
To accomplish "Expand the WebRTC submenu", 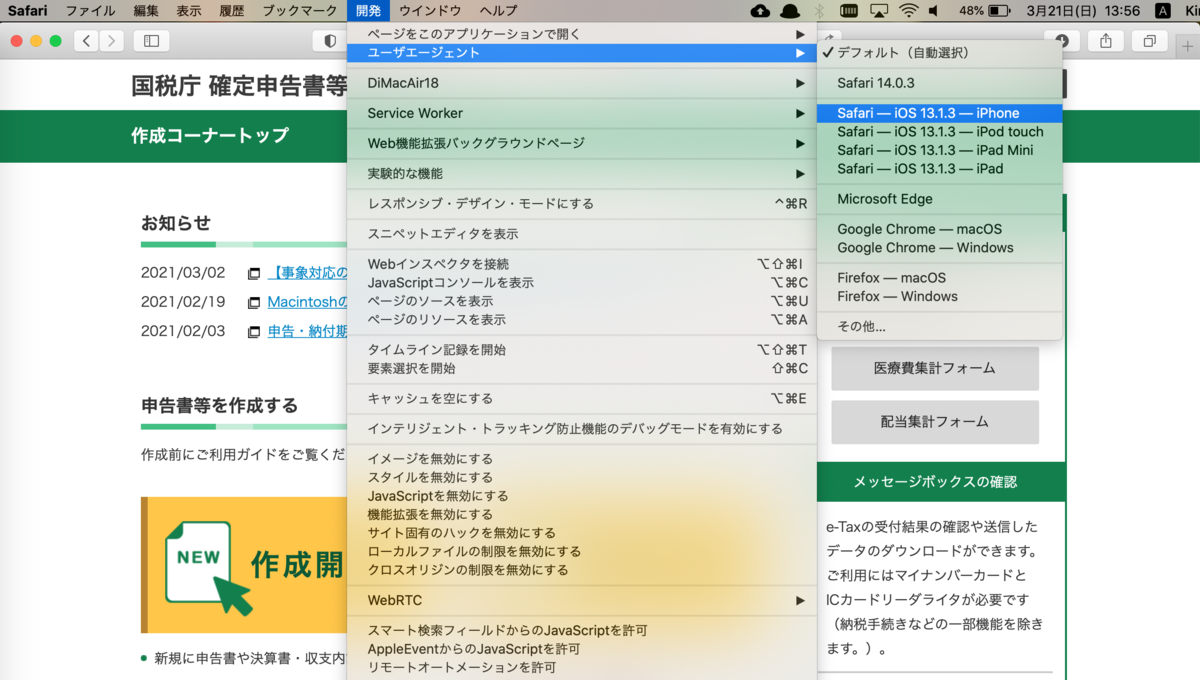I will pos(582,601).
